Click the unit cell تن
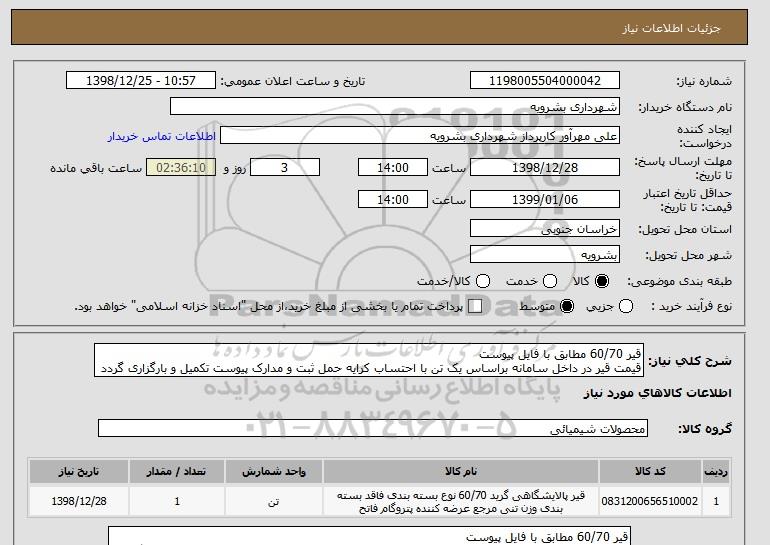Image resolution: width=770 pixels, height=545 pixels. (x=274, y=501)
